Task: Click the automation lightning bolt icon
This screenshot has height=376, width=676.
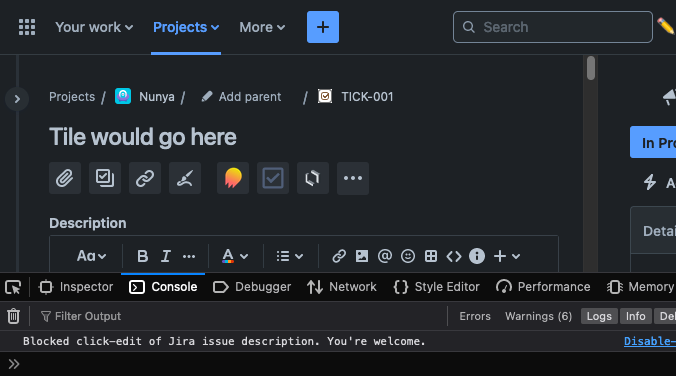Action: click(x=650, y=182)
